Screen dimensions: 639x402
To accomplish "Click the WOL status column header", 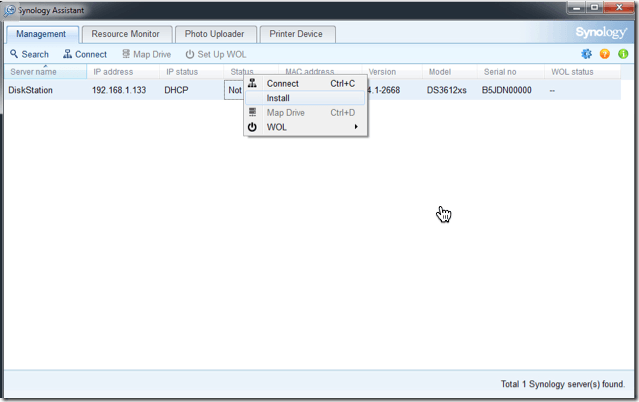I will (x=582, y=72).
